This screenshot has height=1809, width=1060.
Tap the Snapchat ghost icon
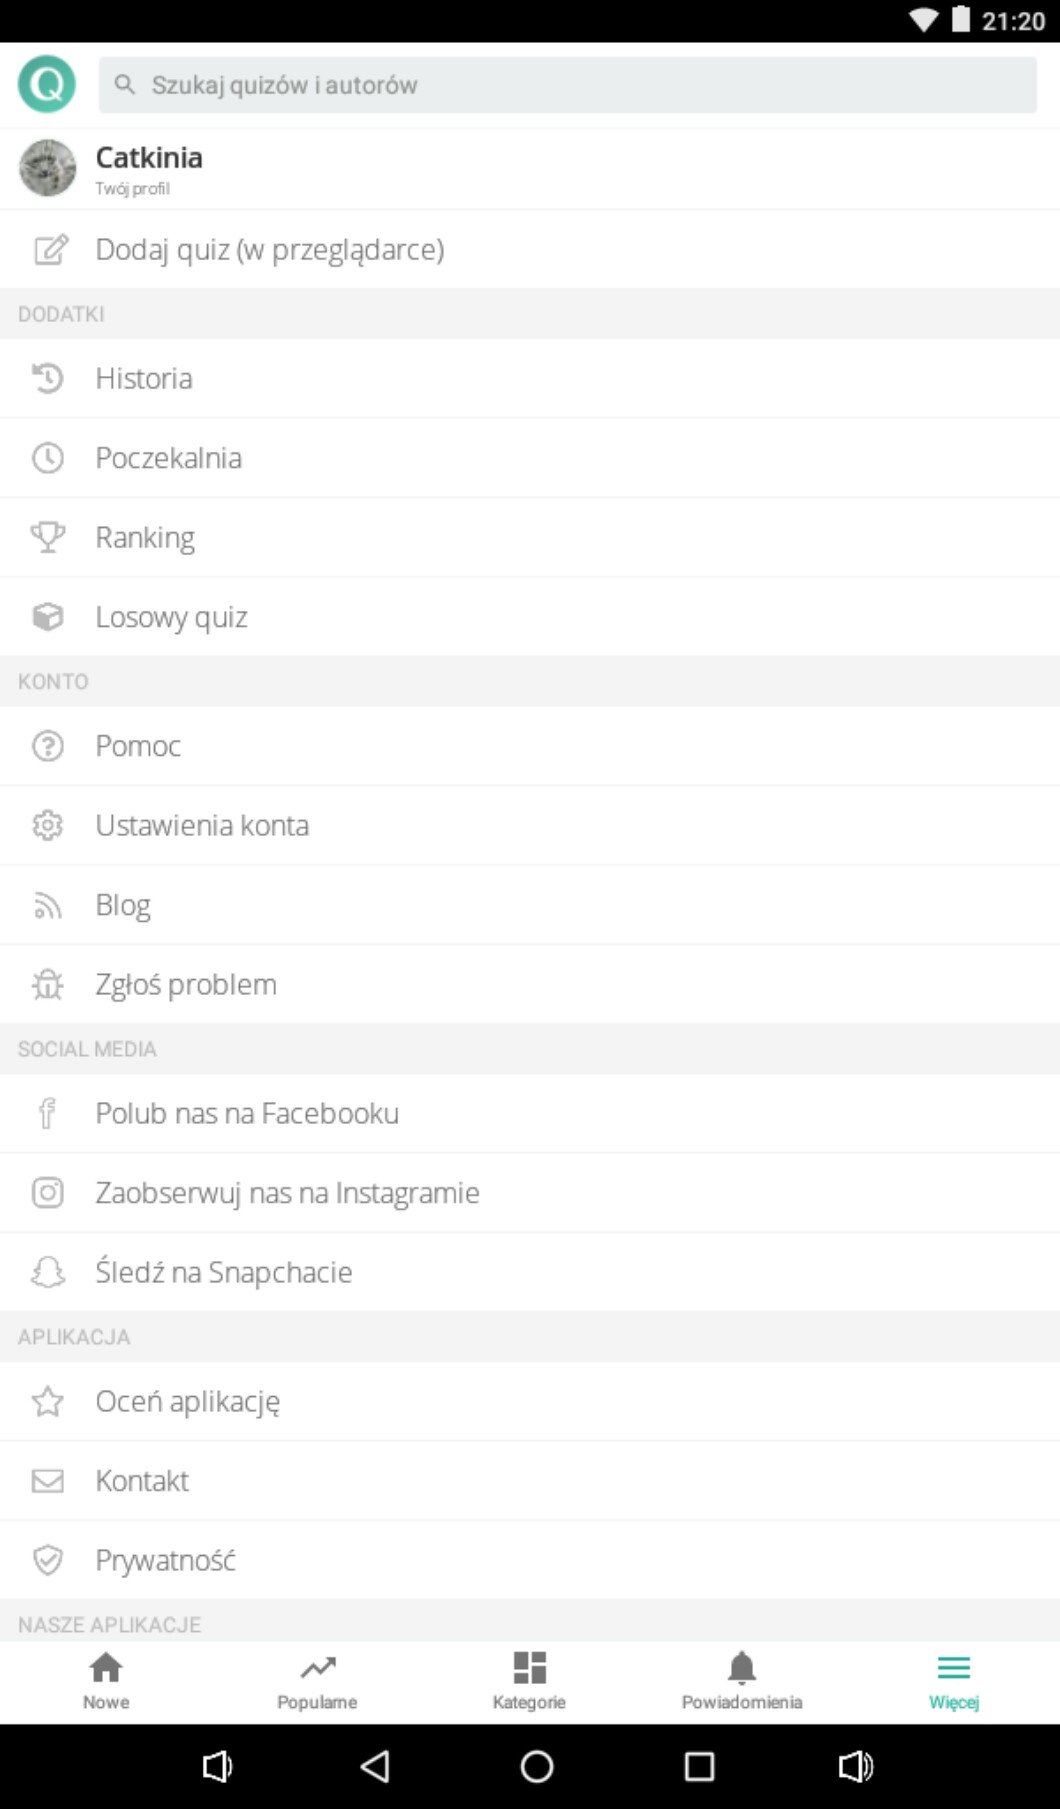point(47,1272)
